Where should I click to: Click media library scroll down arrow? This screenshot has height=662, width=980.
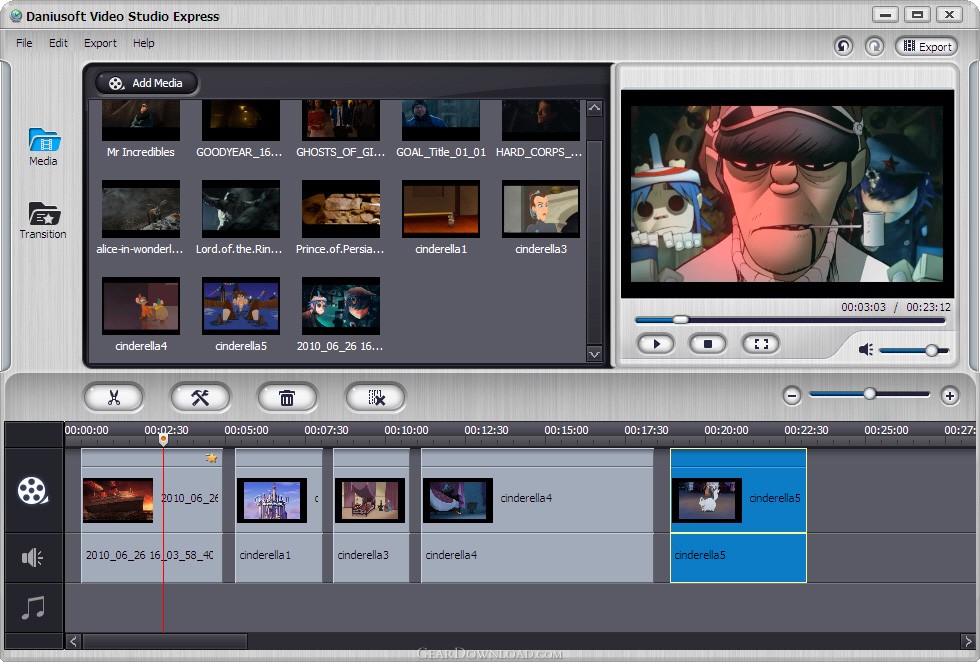[594, 354]
